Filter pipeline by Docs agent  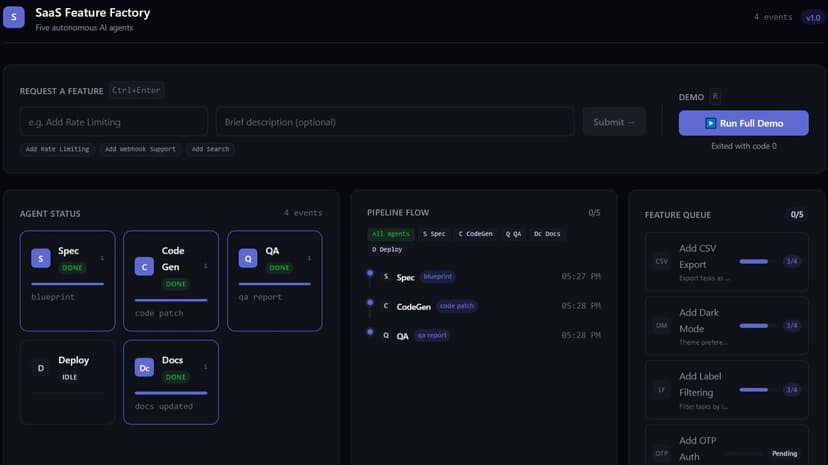coord(547,234)
